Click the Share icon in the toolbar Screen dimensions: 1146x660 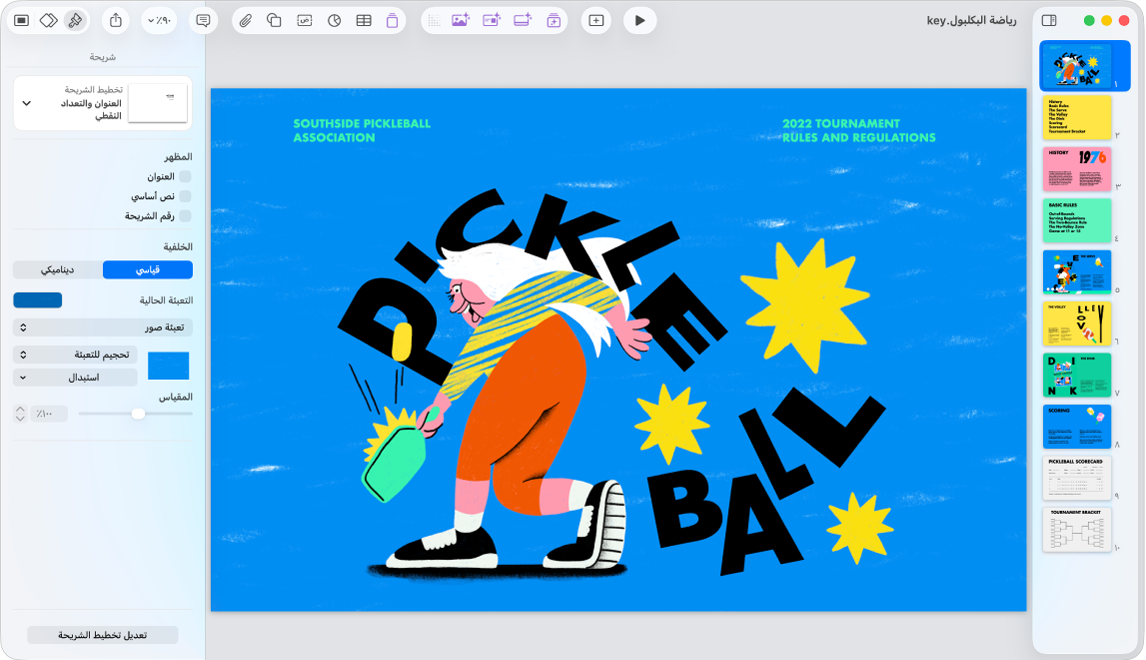click(116, 20)
